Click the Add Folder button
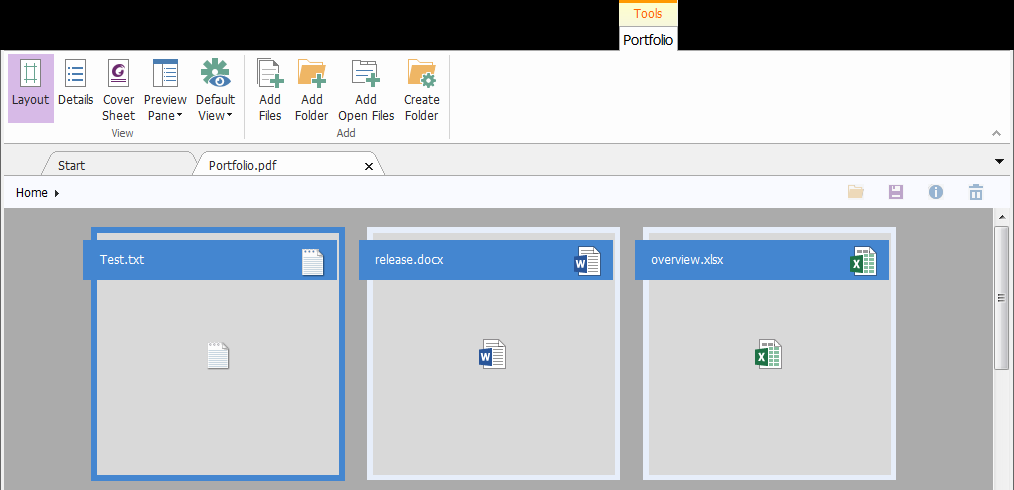The width and height of the screenshot is (1014, 490). 312,89
